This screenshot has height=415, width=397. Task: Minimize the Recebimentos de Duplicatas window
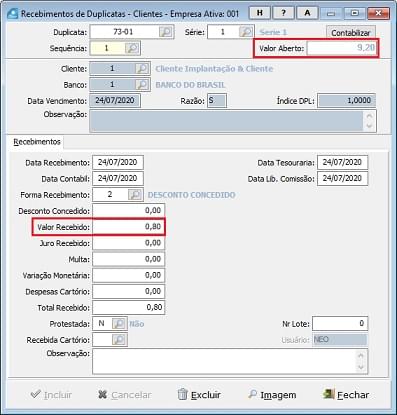point(331,14)
